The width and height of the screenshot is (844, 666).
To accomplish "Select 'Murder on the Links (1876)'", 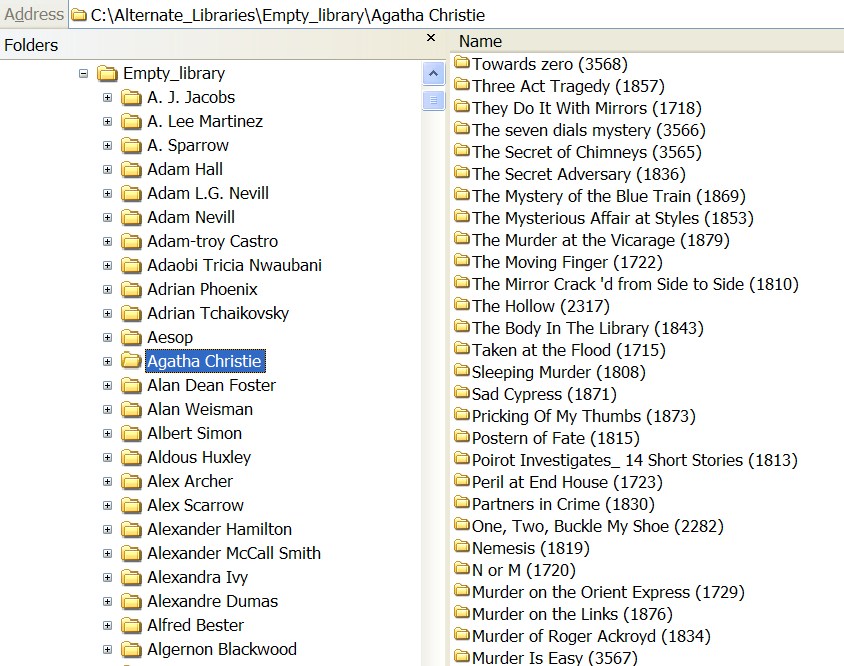I will (x=572, y=615).
